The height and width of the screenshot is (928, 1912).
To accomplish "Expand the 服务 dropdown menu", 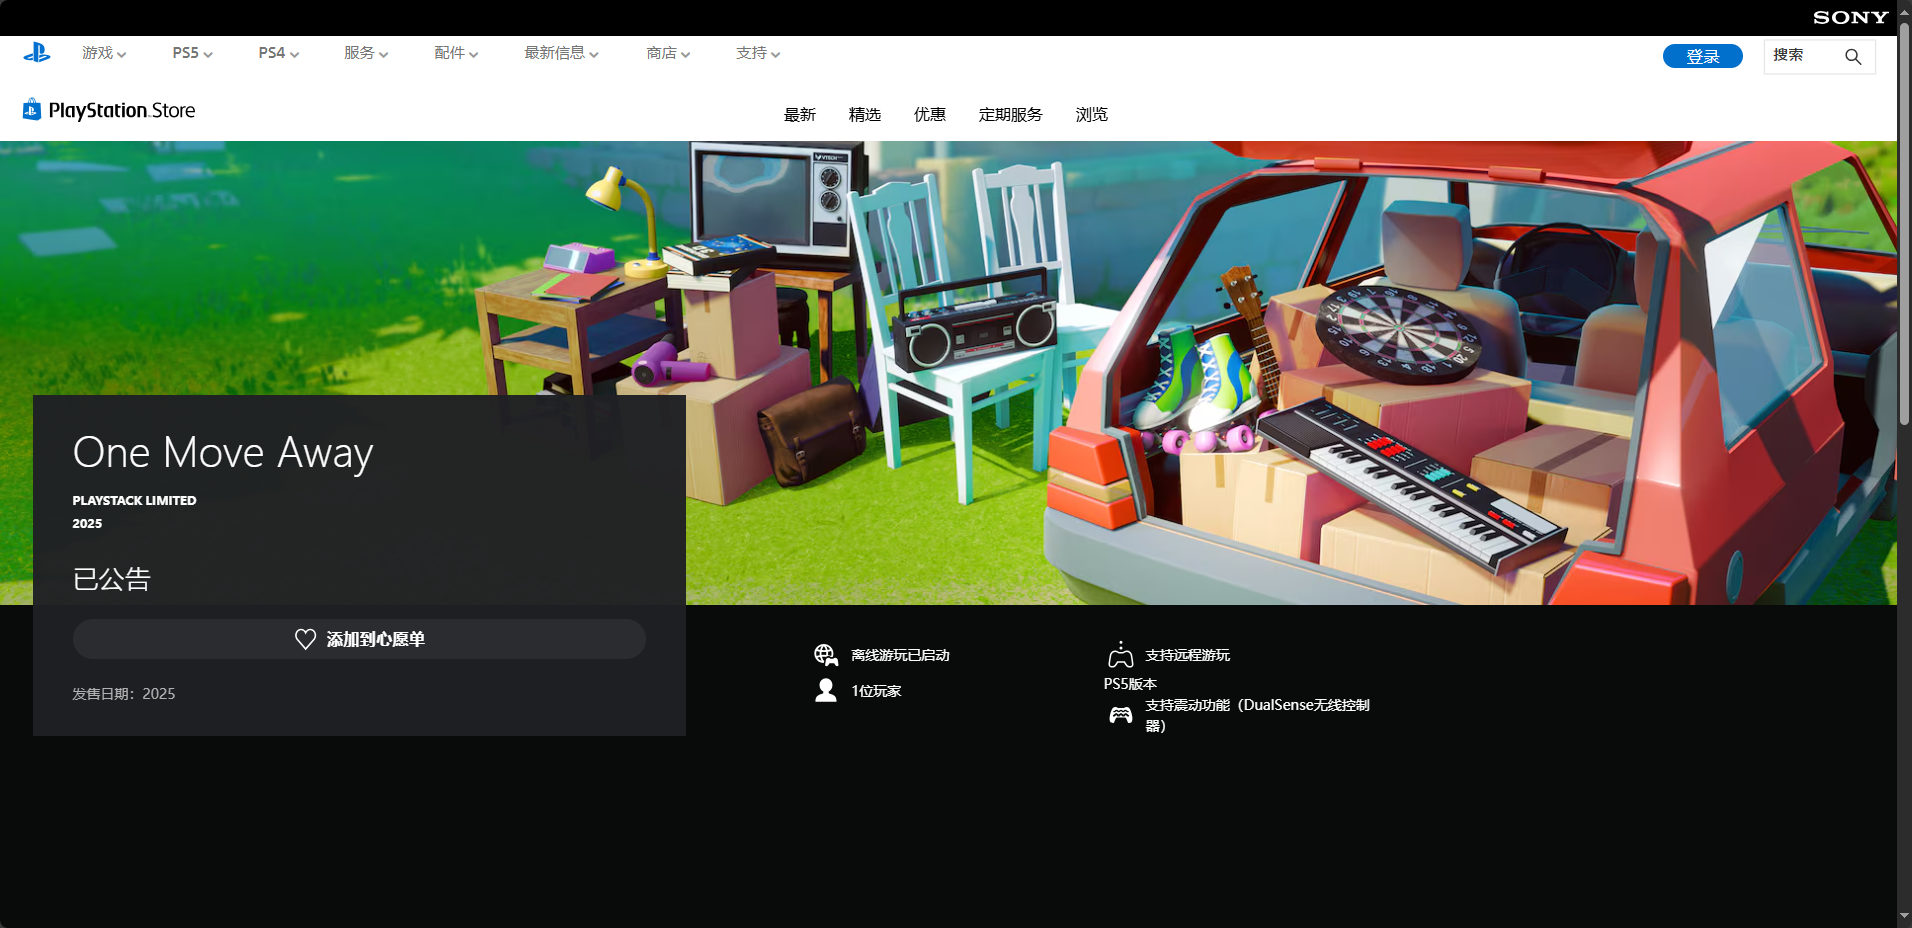I will click(366, 53).
